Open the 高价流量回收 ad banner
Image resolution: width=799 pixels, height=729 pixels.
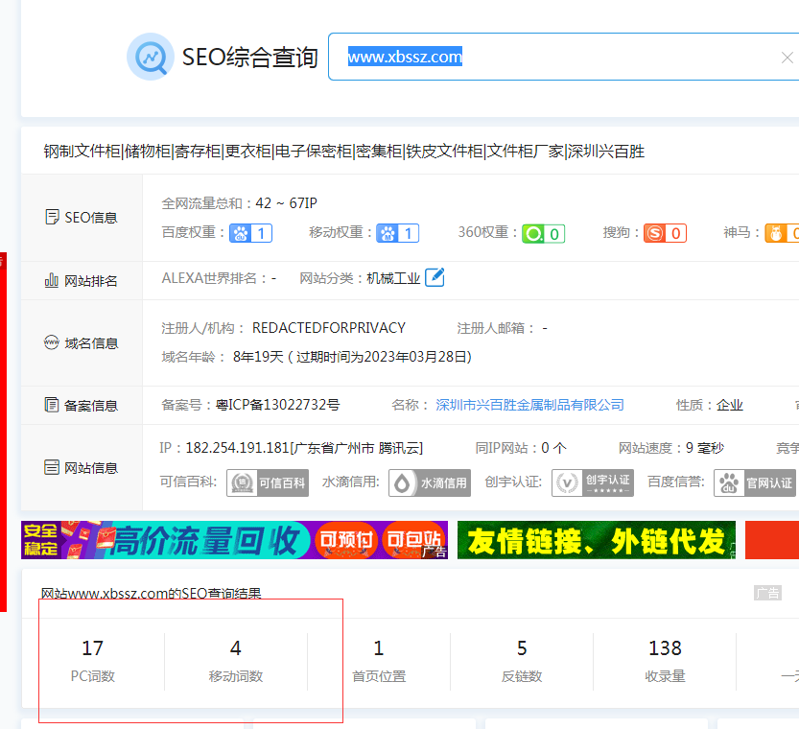coord(234,541)
